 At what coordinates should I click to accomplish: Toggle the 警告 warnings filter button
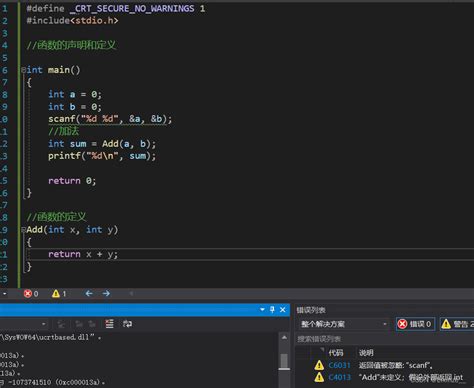[458, 324]
